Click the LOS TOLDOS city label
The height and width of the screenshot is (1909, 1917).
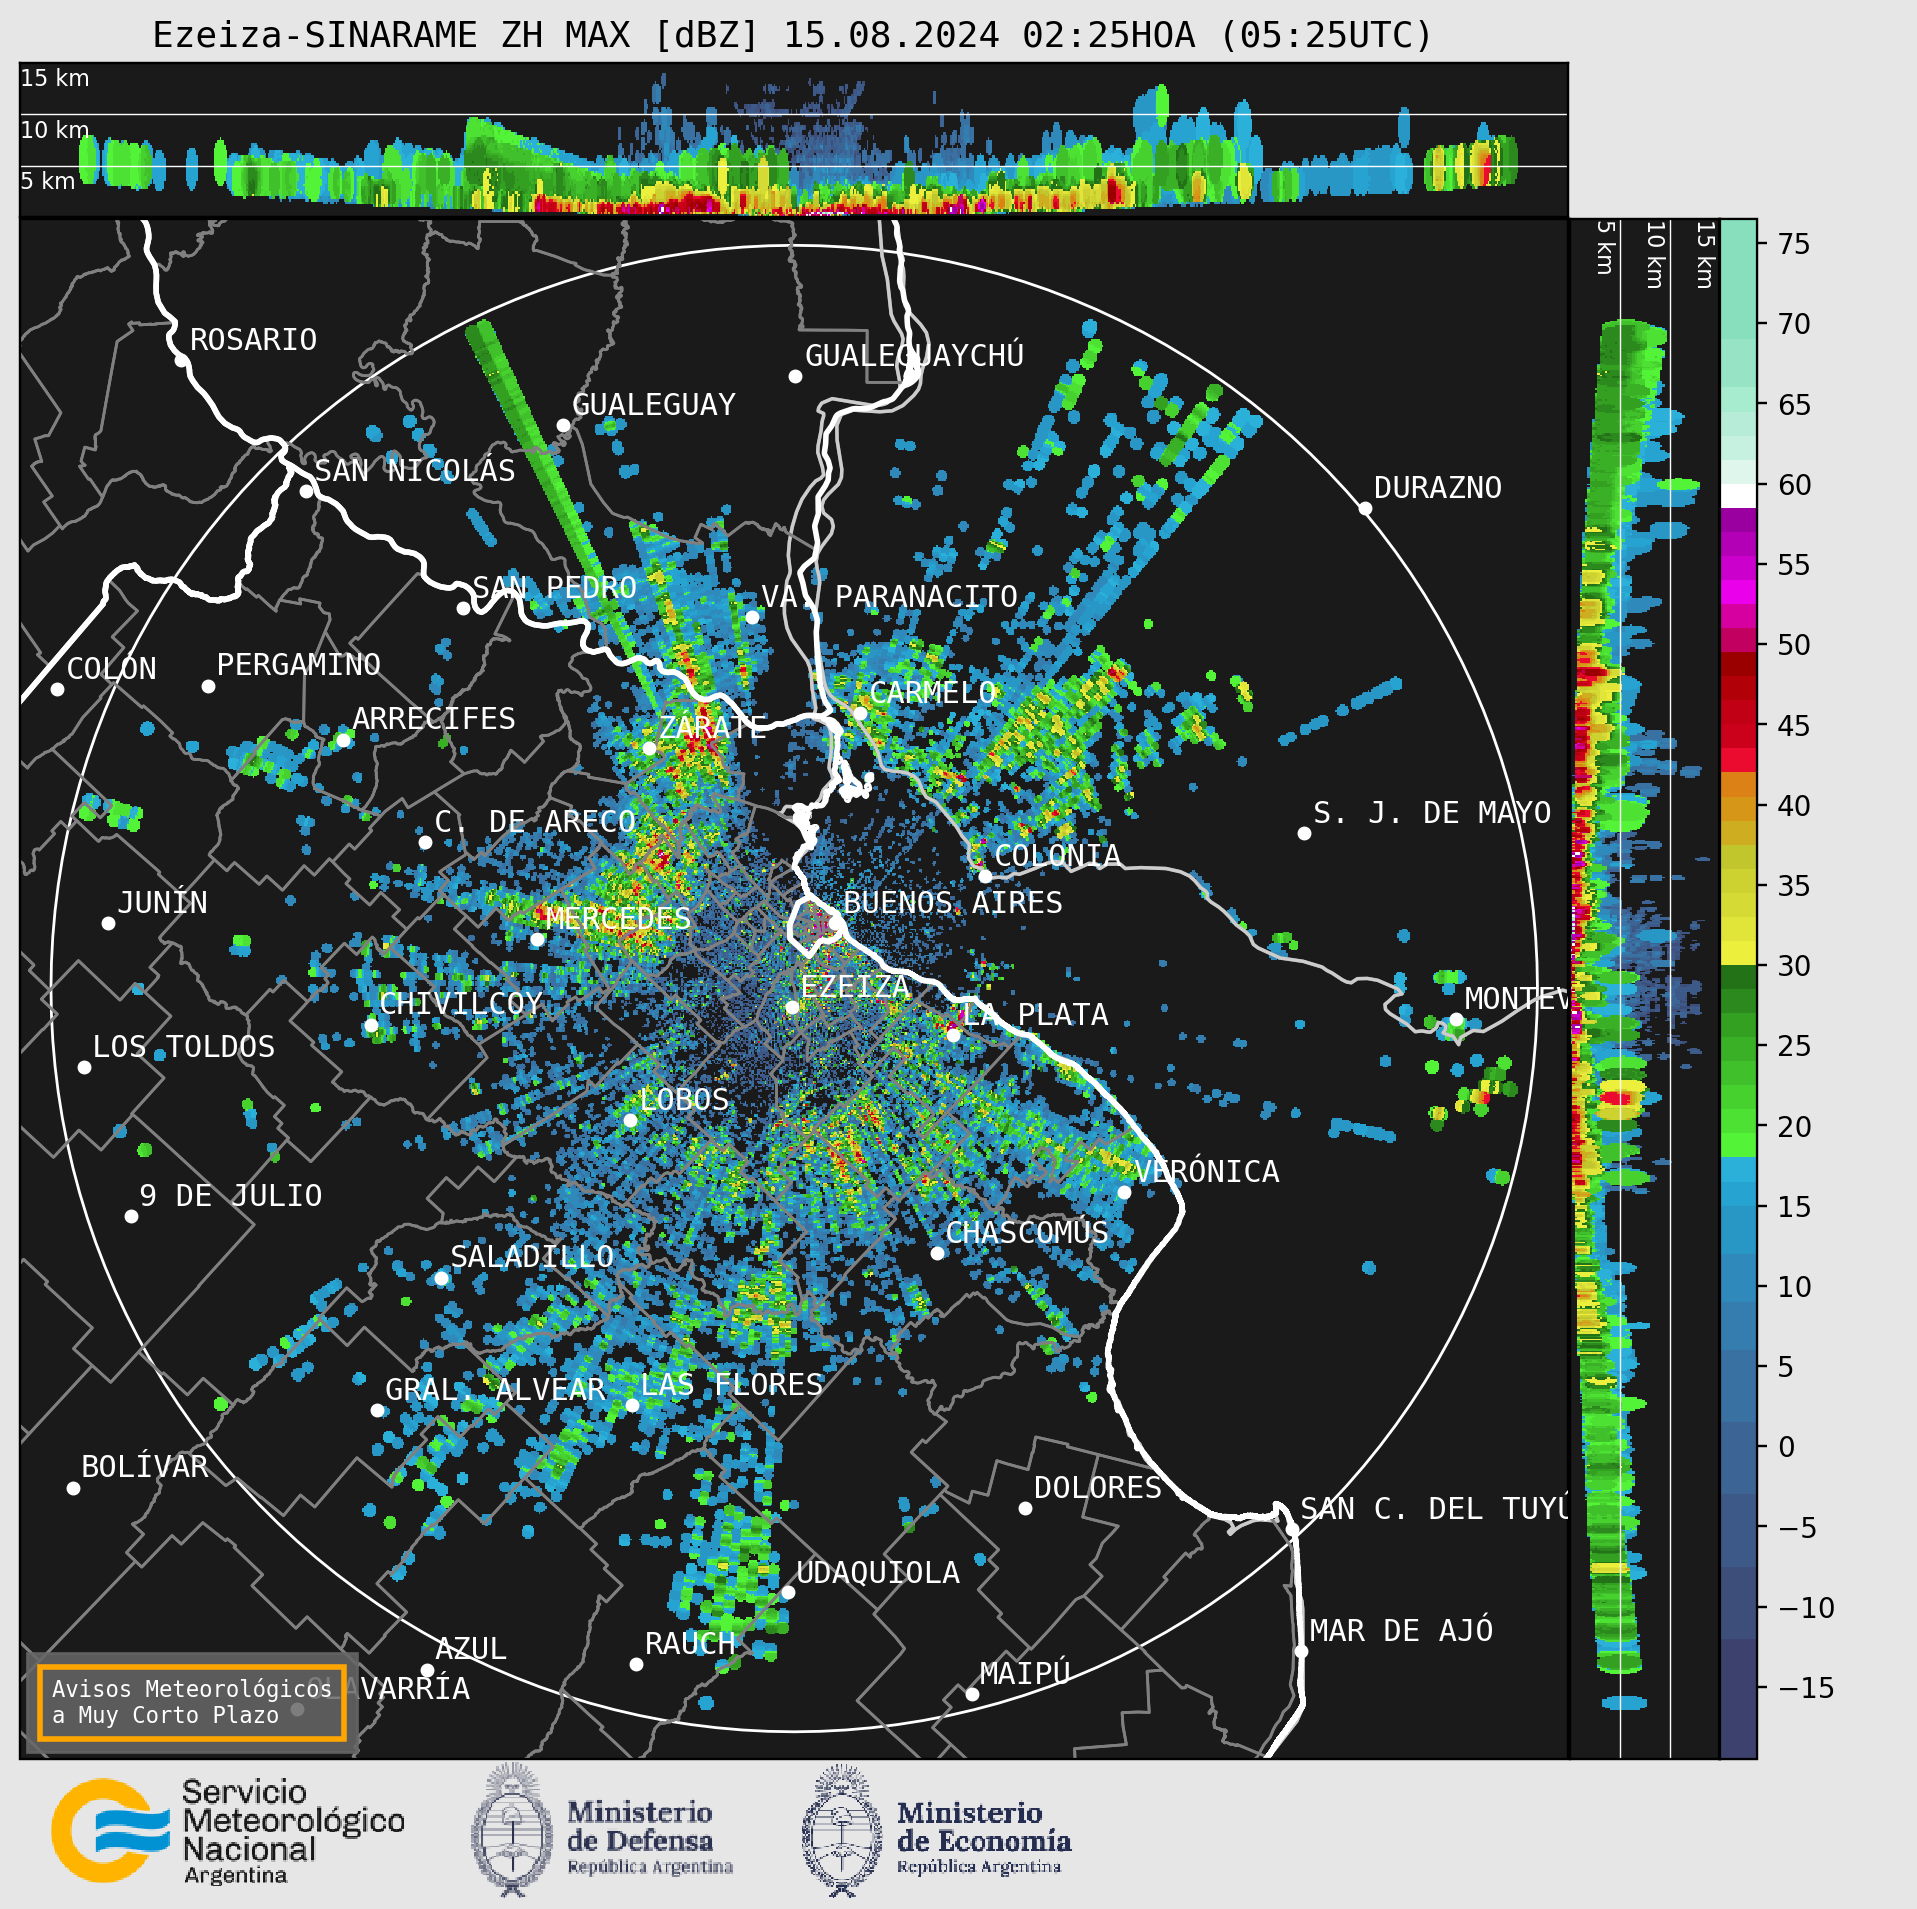pos(183,1047)
